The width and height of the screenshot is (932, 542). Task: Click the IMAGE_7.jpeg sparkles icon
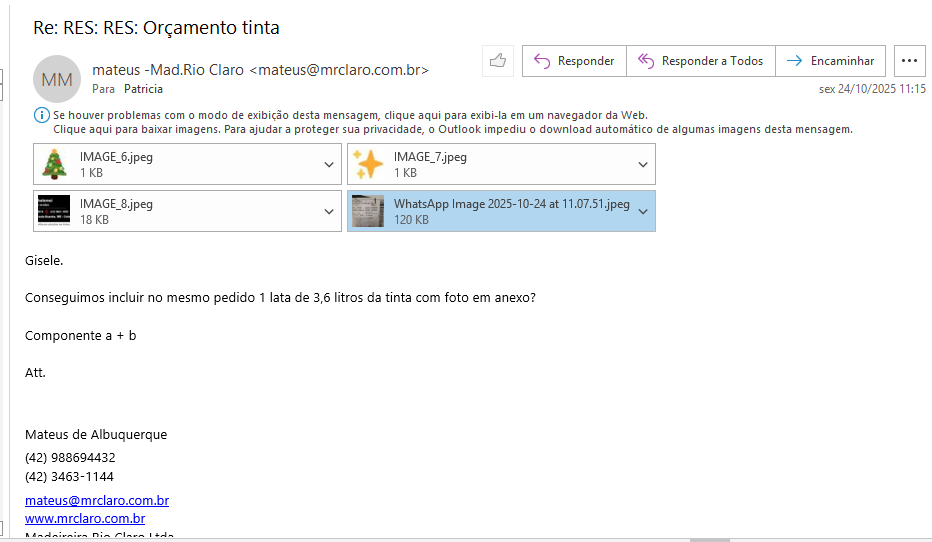(367, 164)
